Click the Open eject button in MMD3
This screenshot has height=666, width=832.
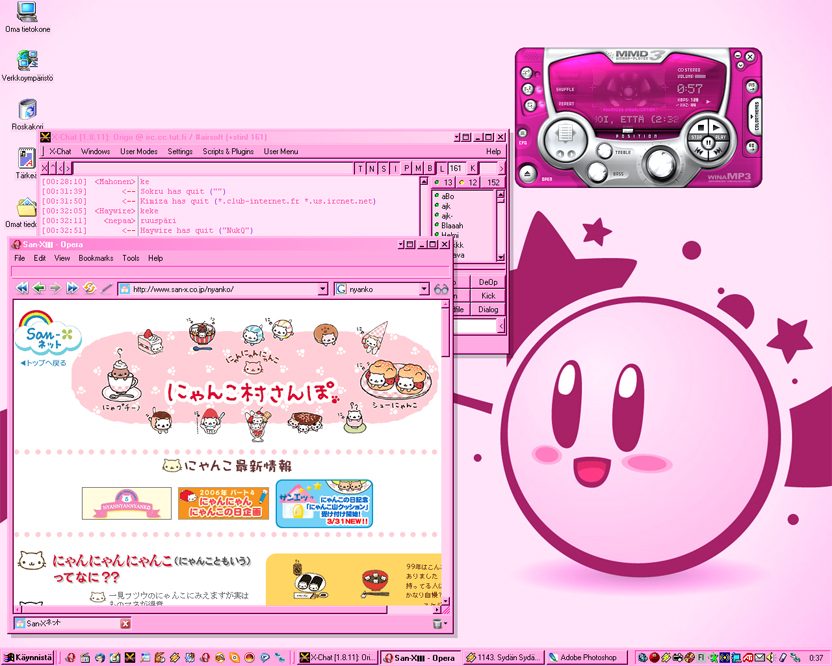[528, 173]
